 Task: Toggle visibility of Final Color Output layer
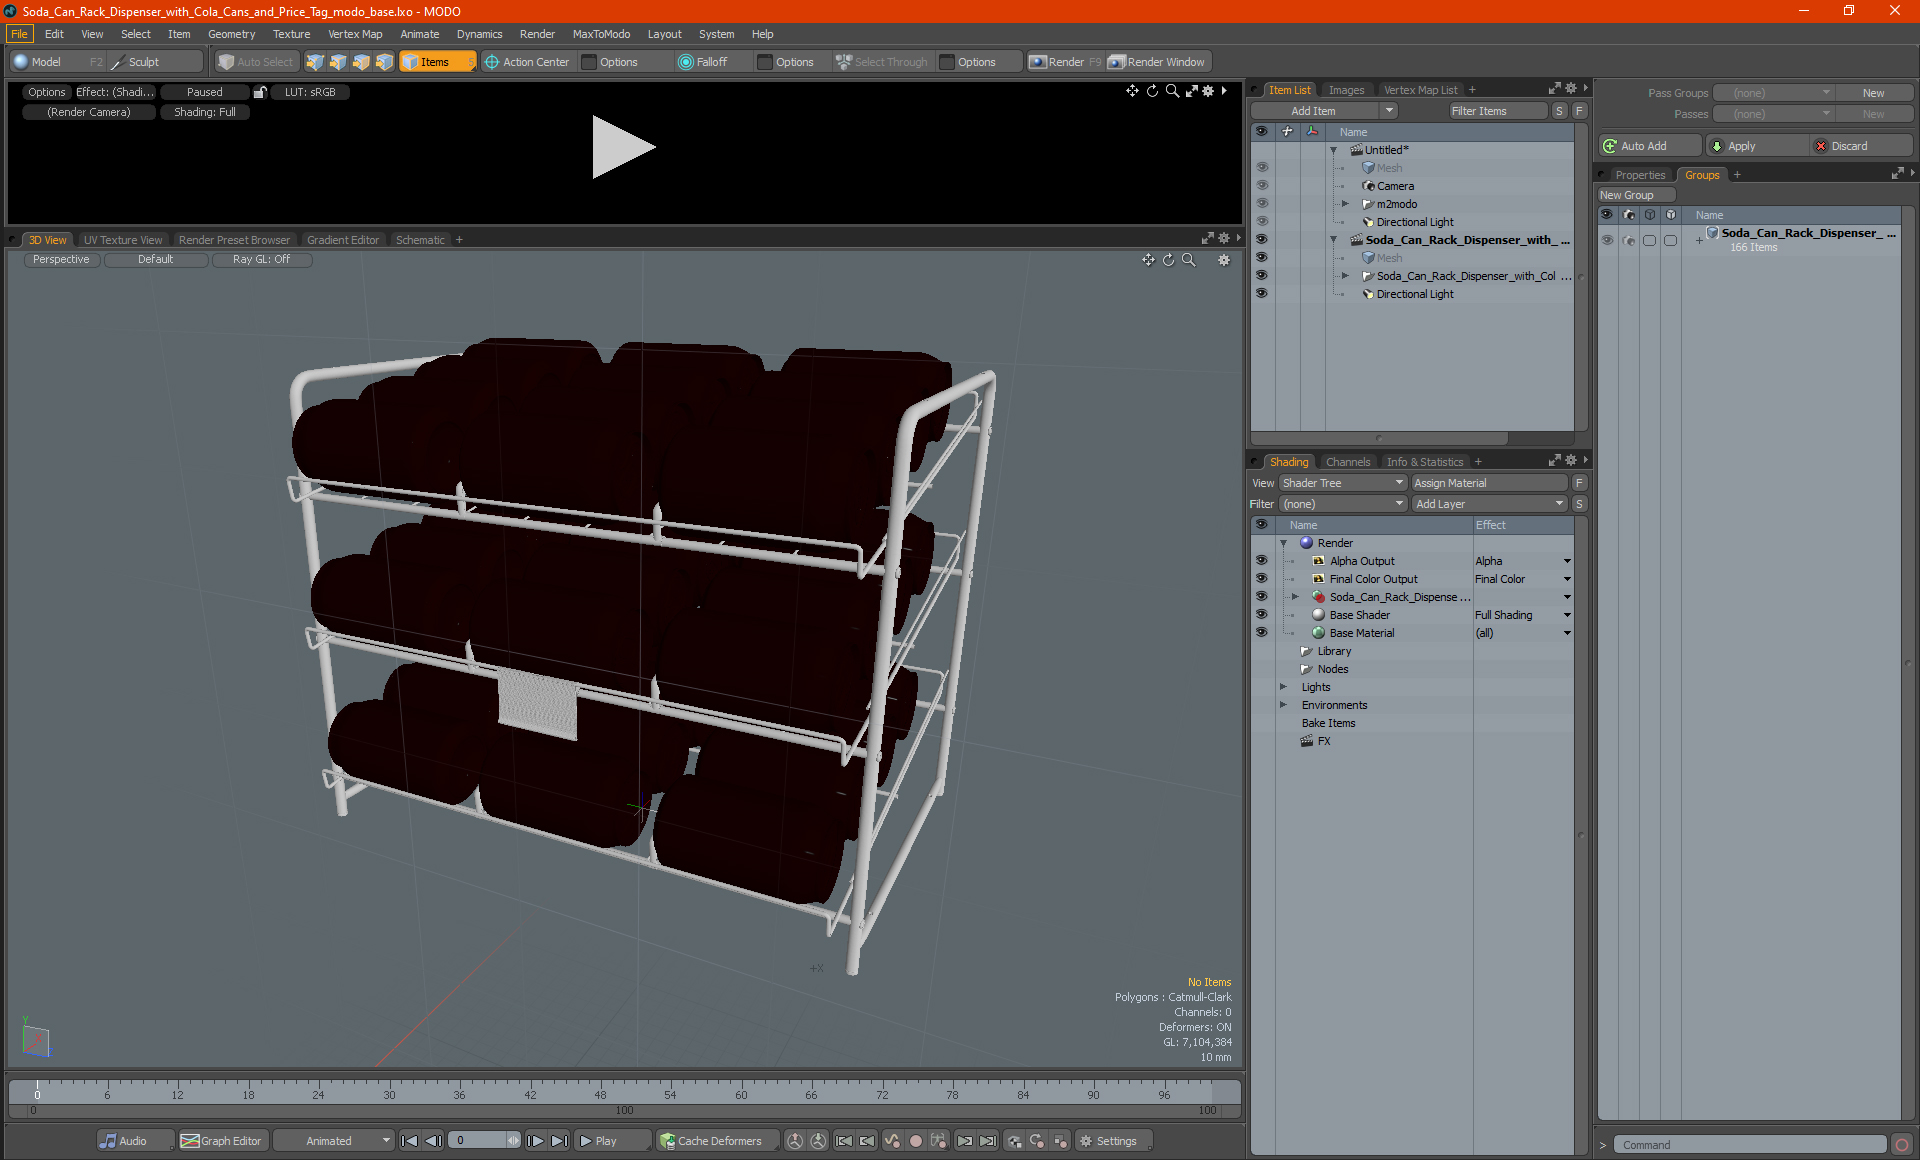tap(1262, 579)
